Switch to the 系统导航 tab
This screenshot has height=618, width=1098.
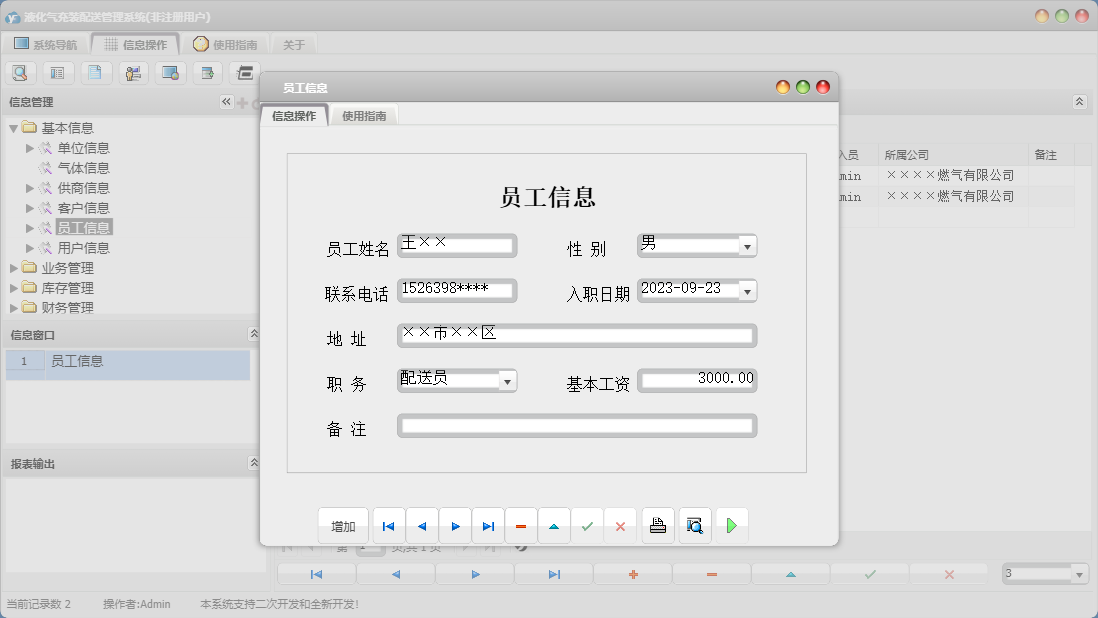coord(47,43)
